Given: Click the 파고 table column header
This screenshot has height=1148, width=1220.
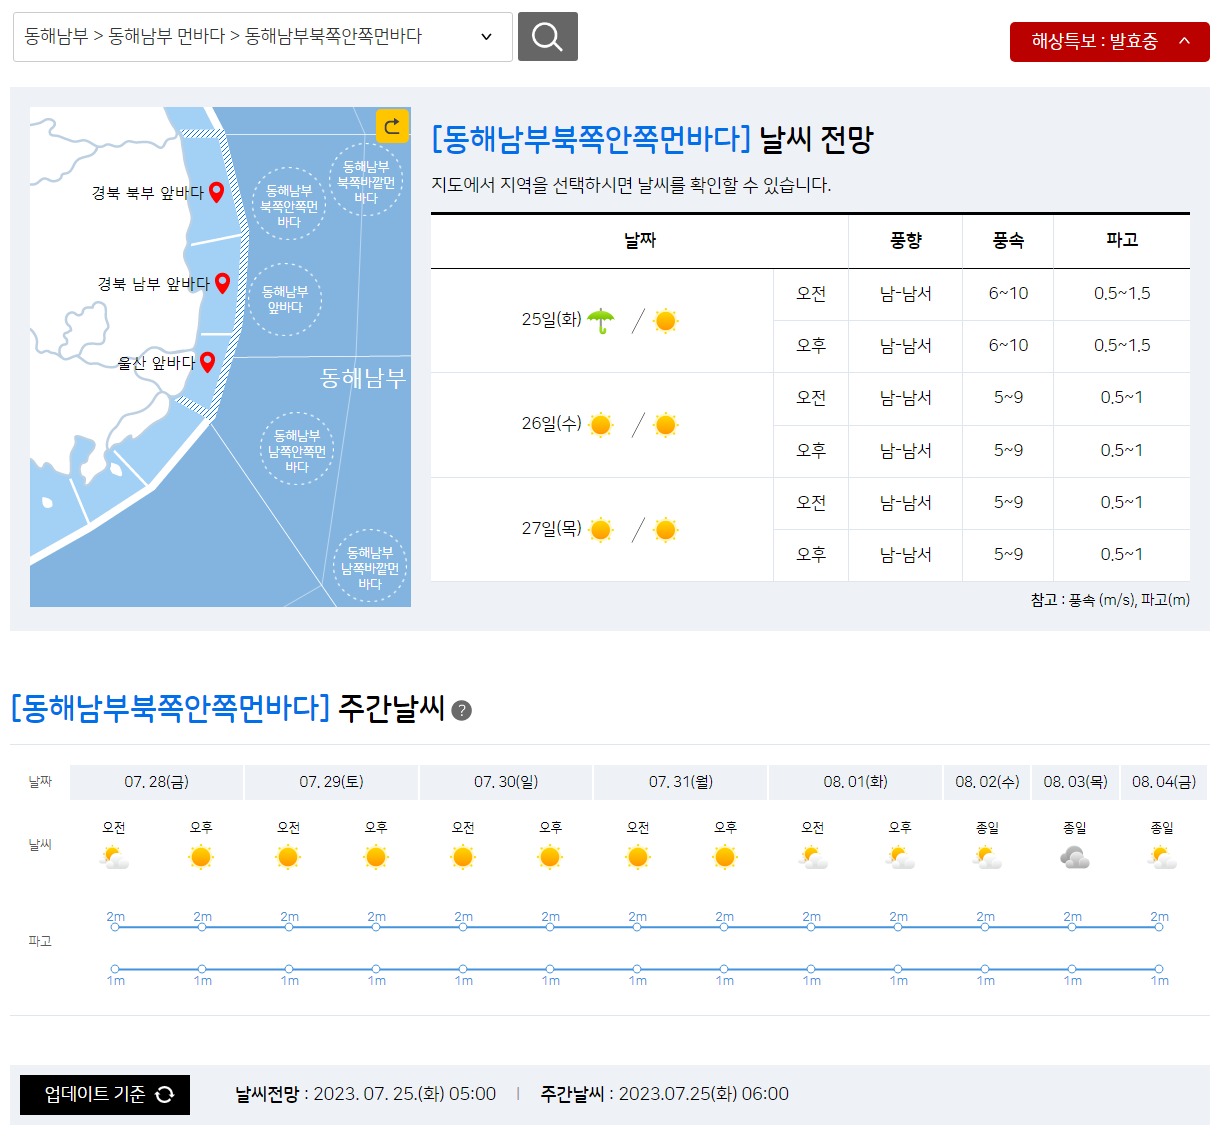Looking at the screenshot, I should 1122,240.
